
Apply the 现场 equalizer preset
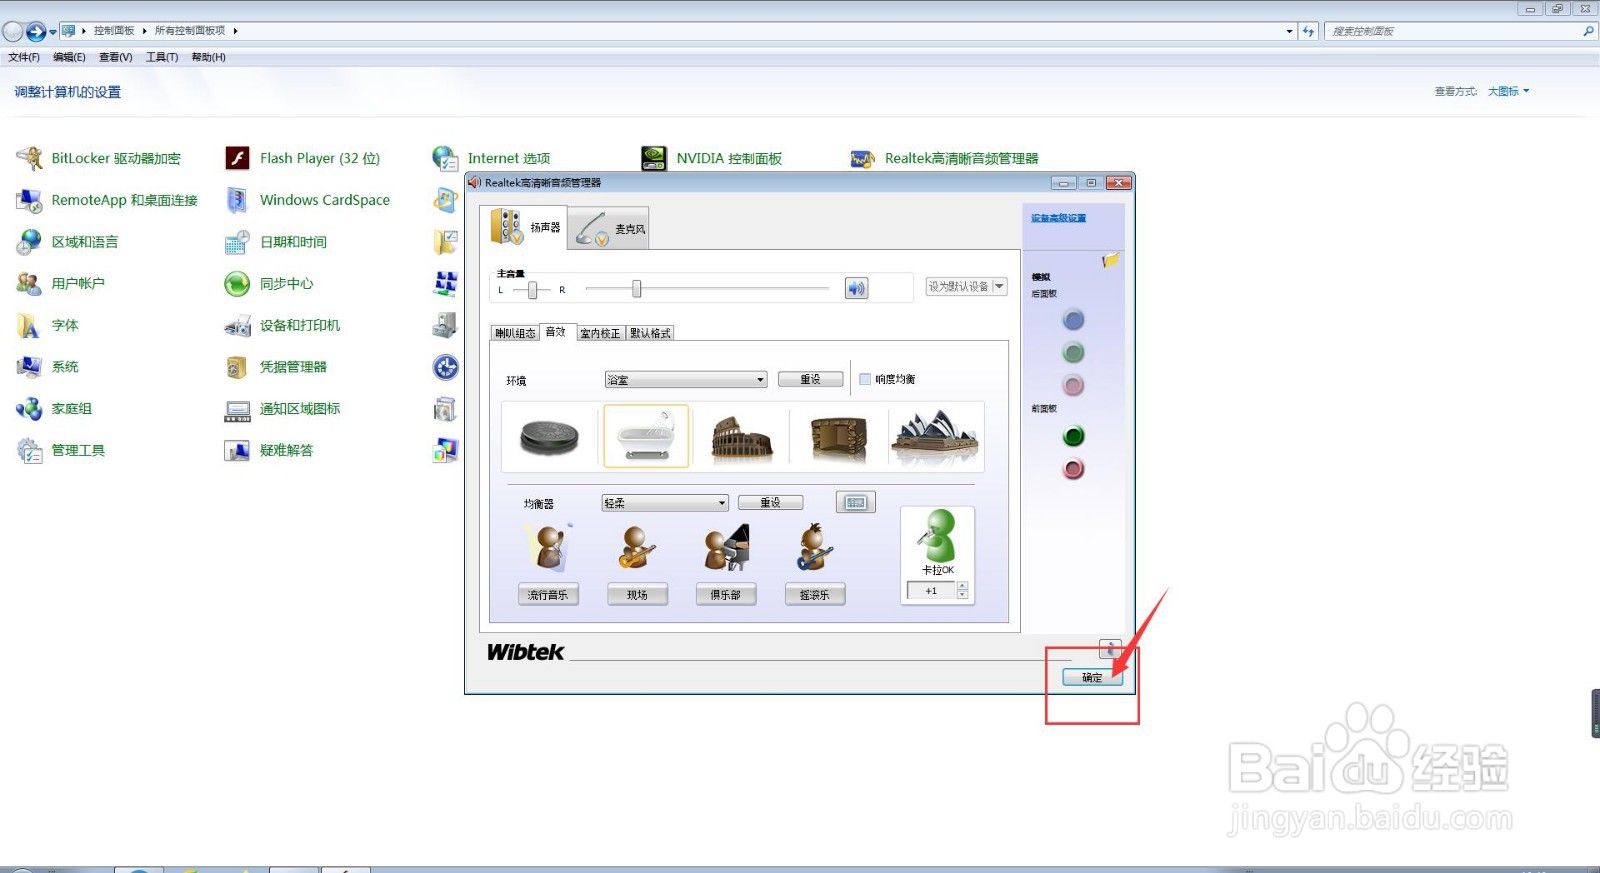[637, 595]
